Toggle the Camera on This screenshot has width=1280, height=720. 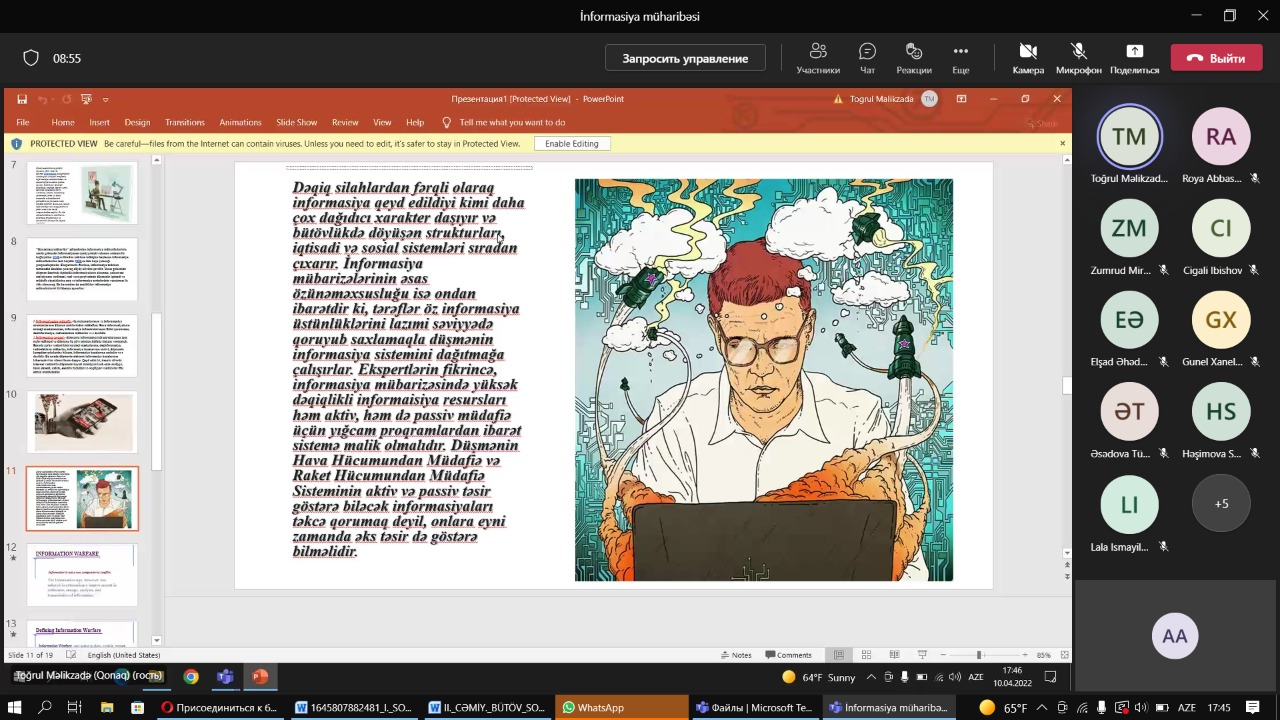pos(1027,58)
